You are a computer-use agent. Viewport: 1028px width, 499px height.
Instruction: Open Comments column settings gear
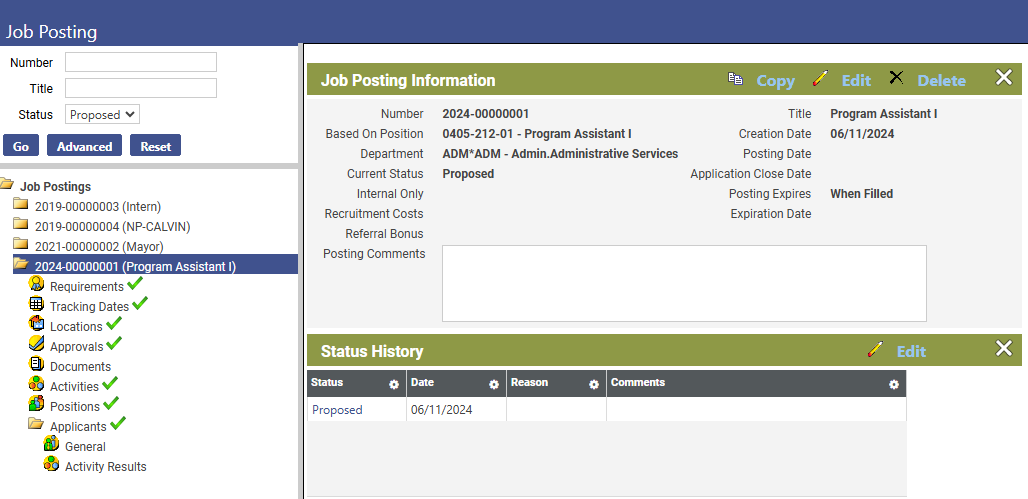click(894, 385)
